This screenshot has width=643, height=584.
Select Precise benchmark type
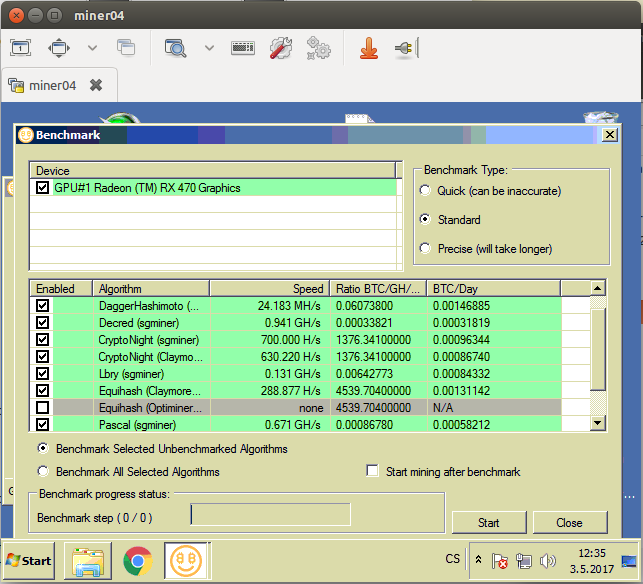point(425,248)
